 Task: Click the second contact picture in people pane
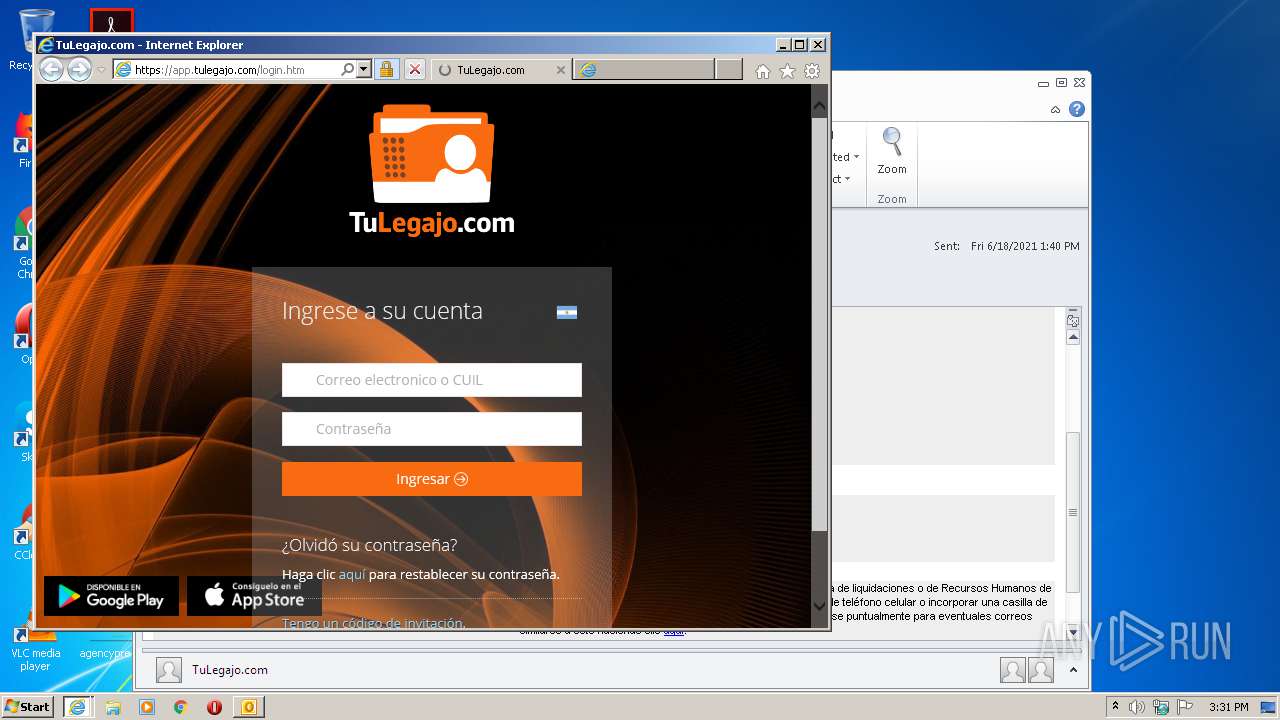click(x=1041, y=670)
